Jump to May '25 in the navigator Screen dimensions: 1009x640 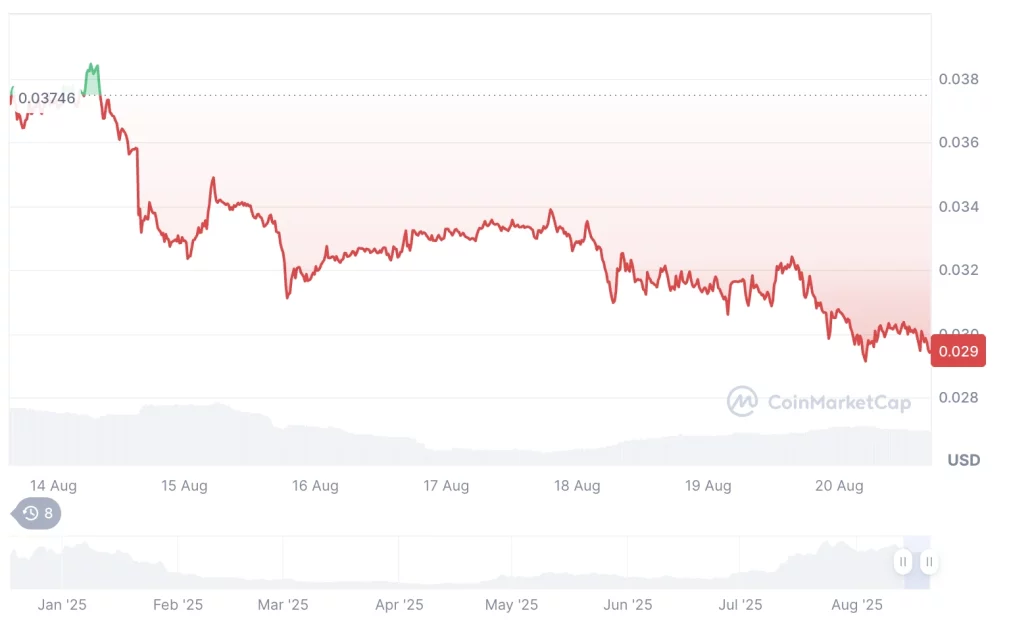click(x=511, y=605)
